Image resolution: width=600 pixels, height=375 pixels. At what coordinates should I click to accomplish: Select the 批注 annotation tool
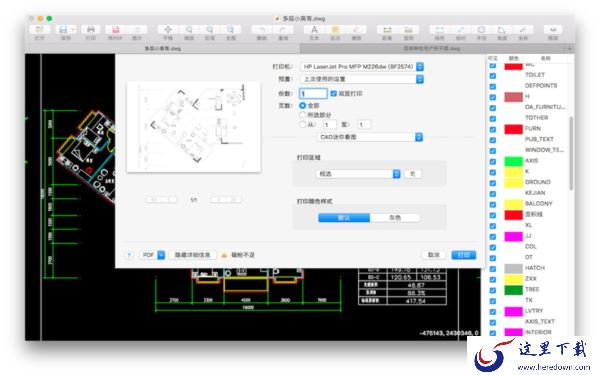(335, 29)
